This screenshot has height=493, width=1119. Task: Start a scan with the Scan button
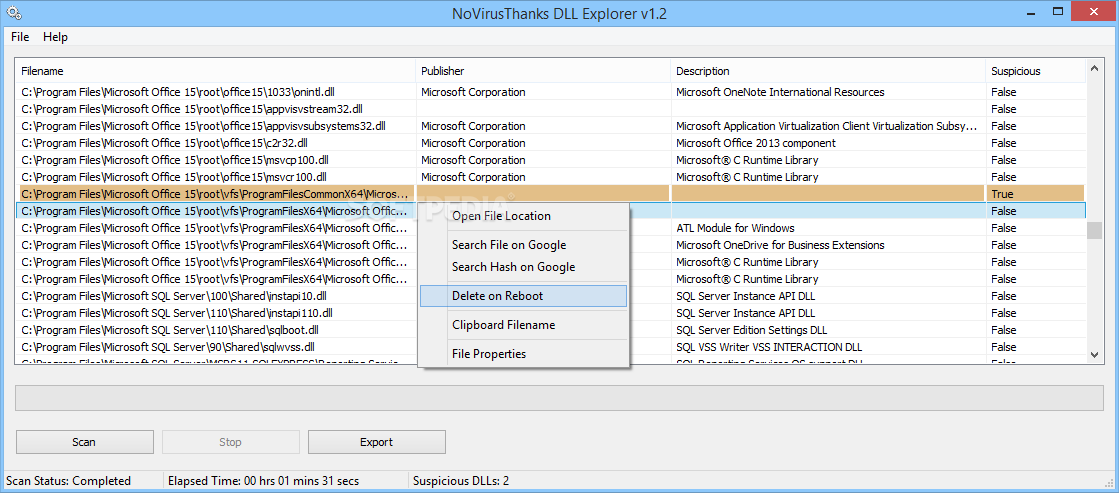pos(84,442)
